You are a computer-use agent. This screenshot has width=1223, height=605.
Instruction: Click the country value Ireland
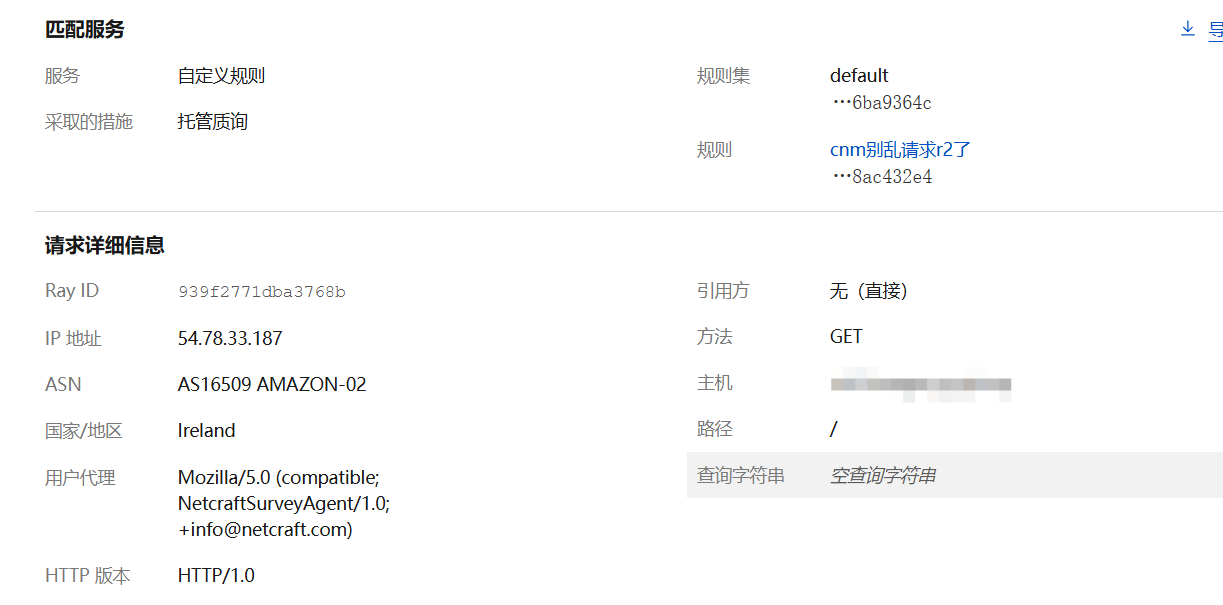point(207,431)
